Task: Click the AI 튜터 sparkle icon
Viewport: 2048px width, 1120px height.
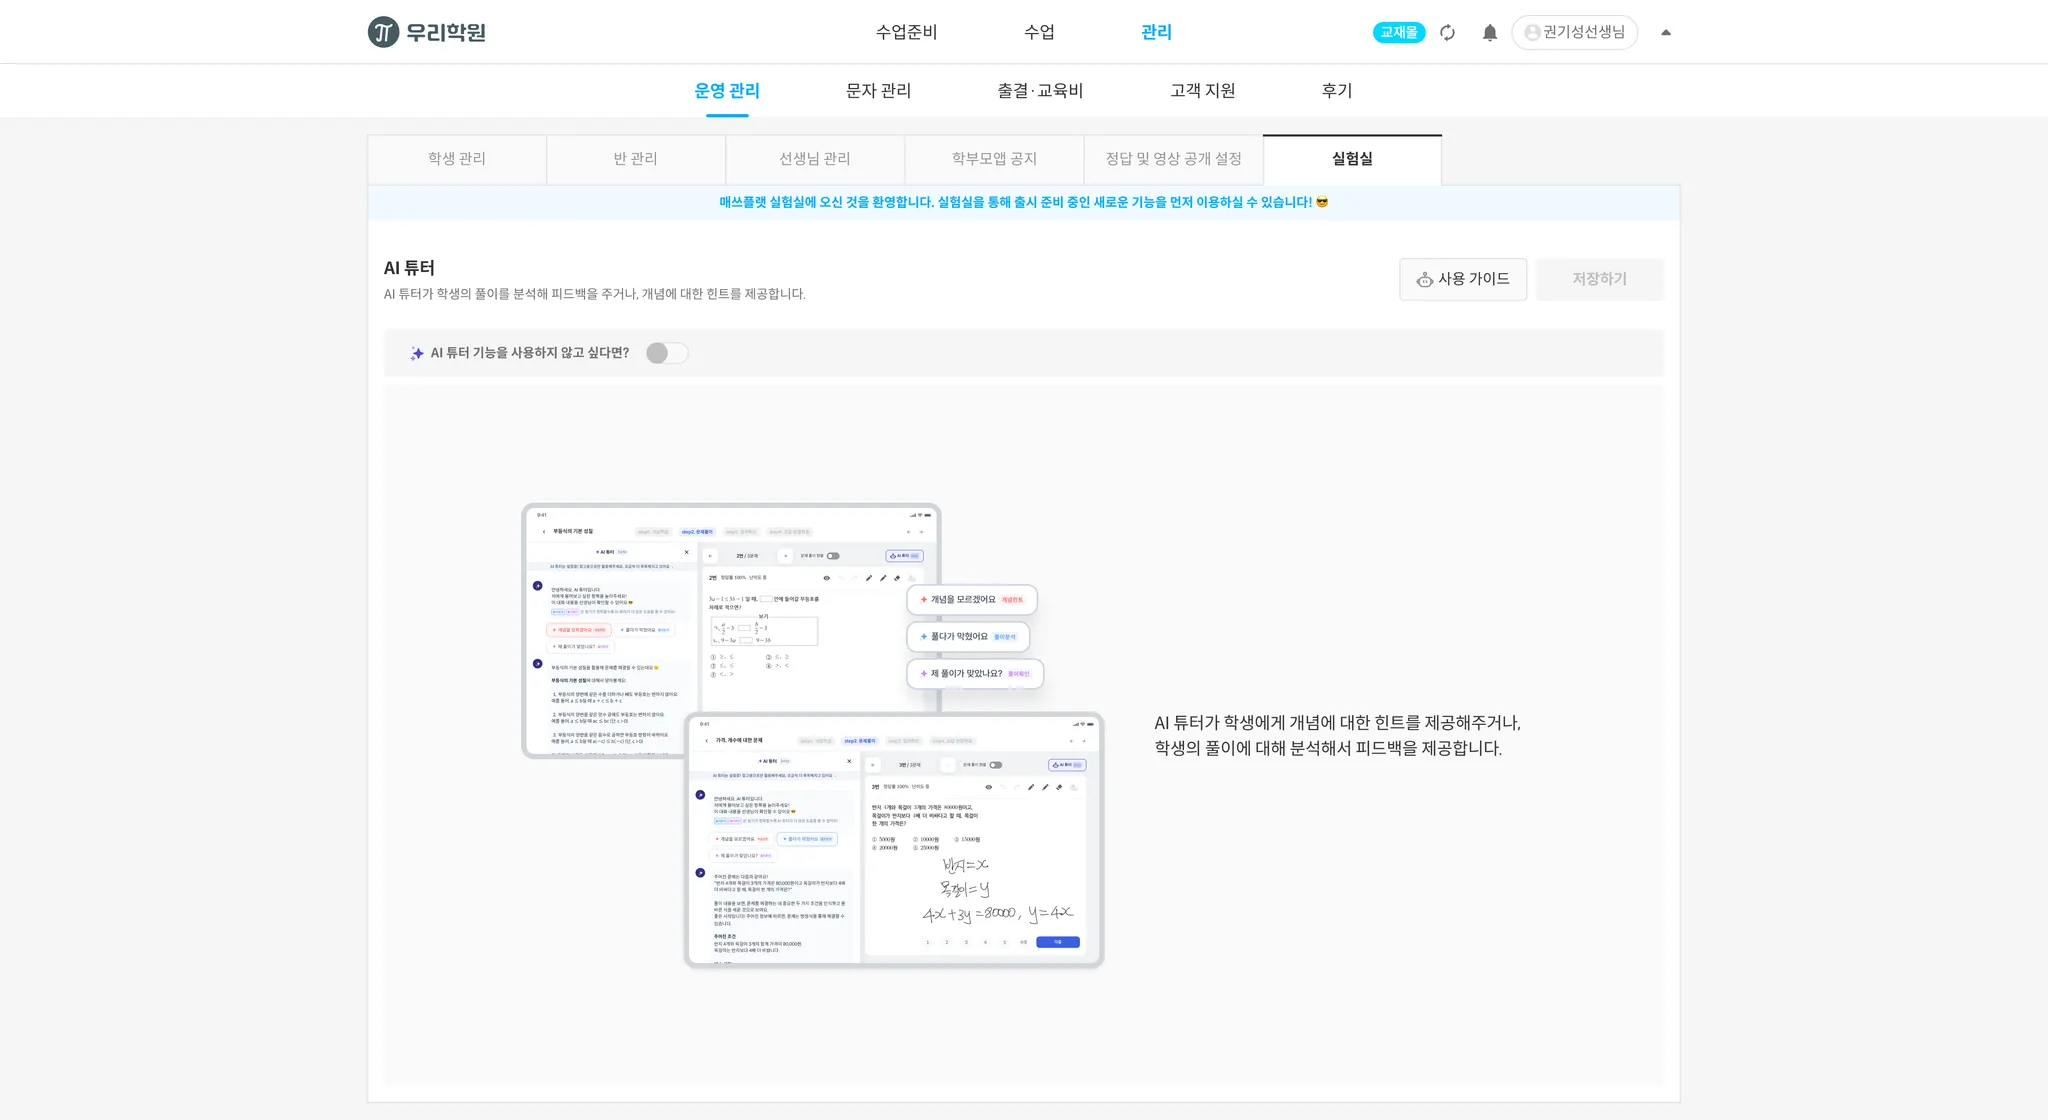Action: (x=416, y=353)
